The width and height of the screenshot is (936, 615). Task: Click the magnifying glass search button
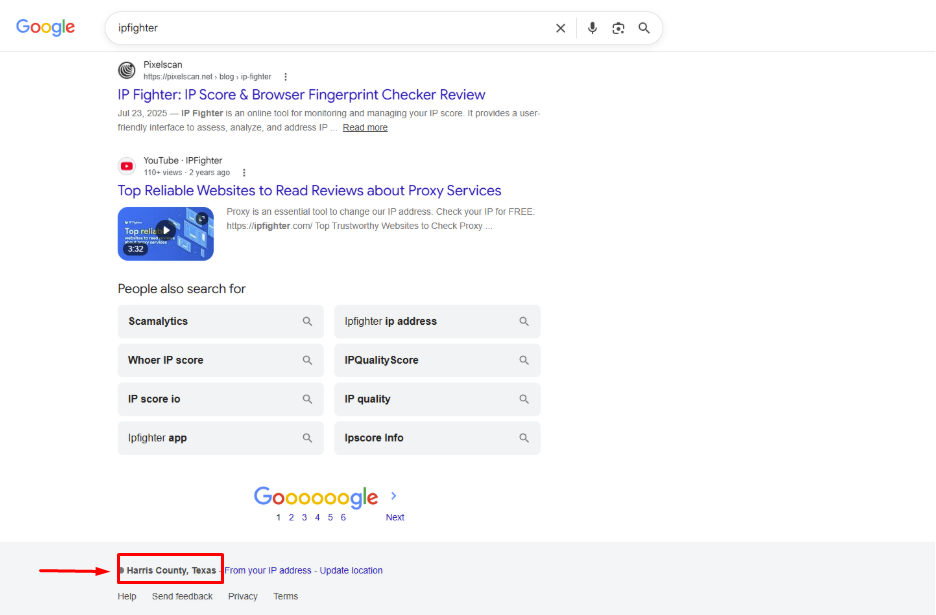(644, 28)
